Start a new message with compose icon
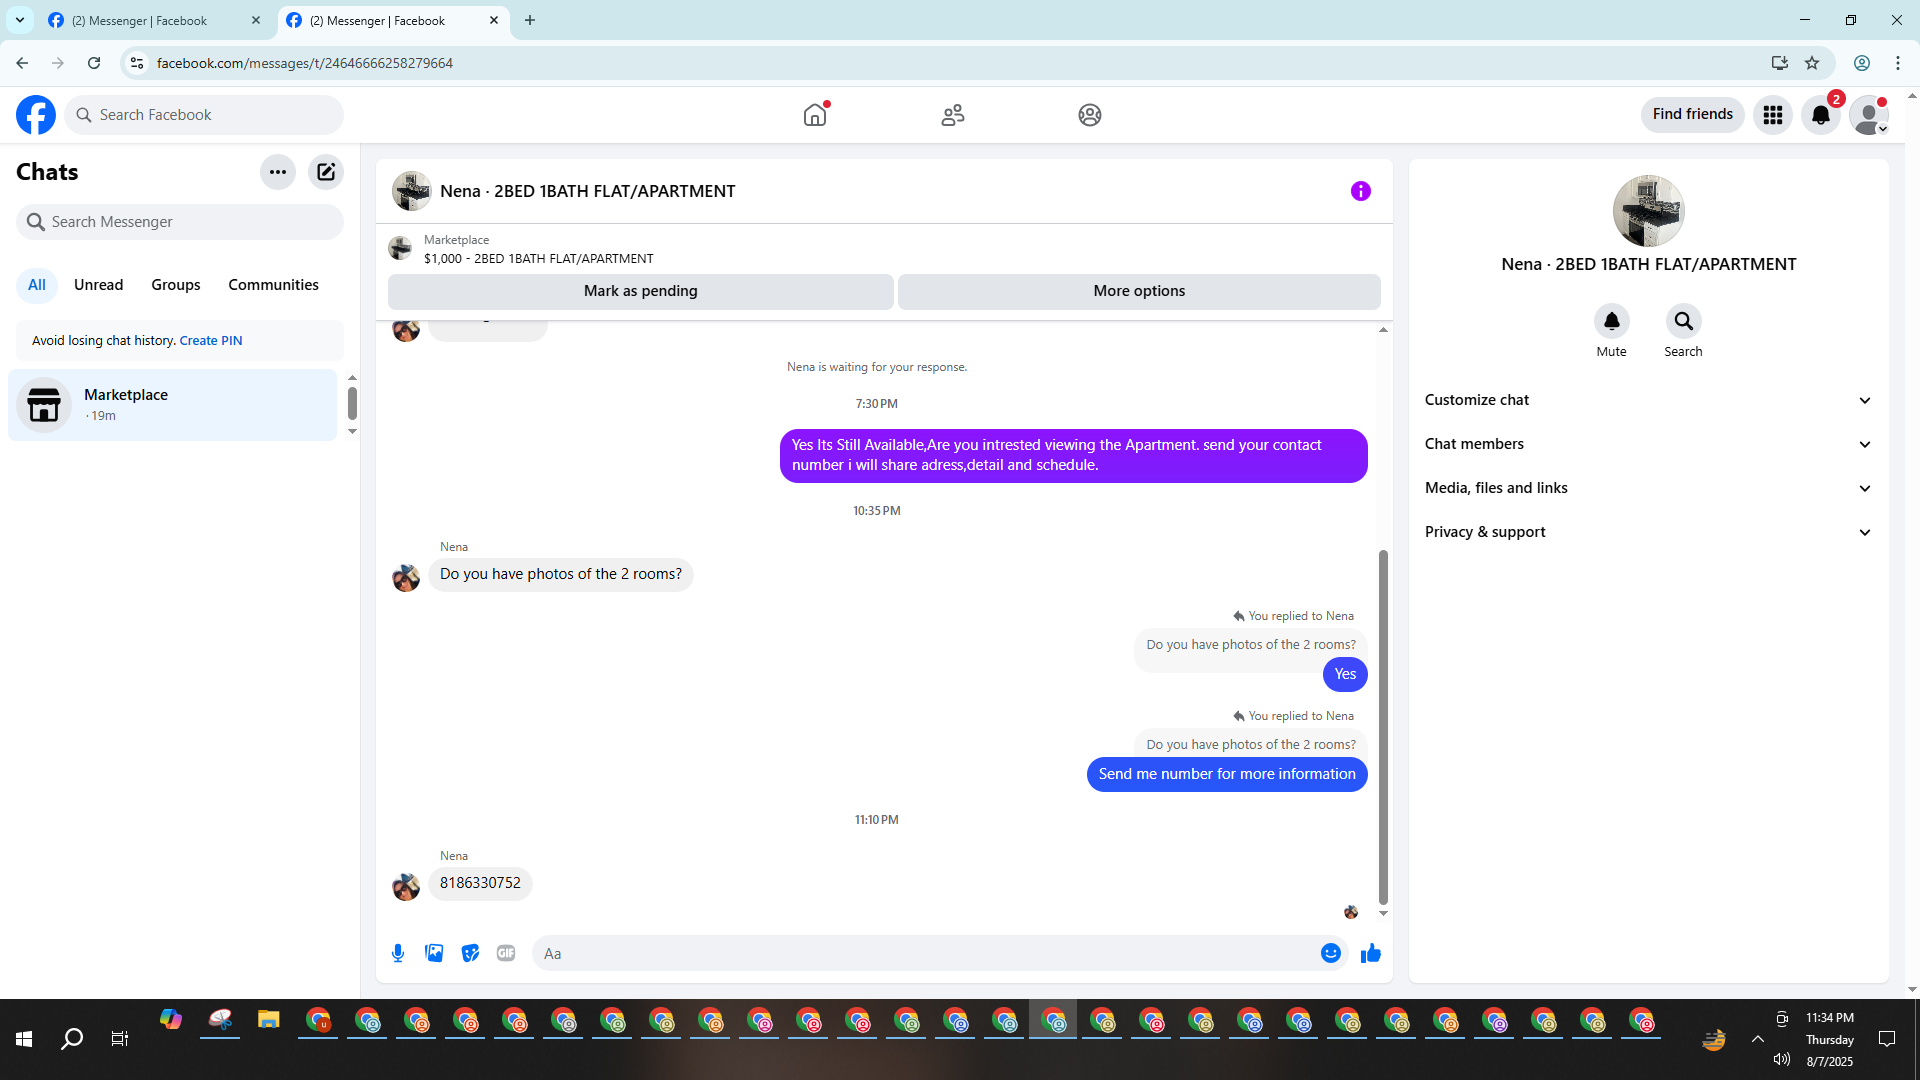Image resolution: width=1920 pixels, height=1080 pixels. point(326,172)
